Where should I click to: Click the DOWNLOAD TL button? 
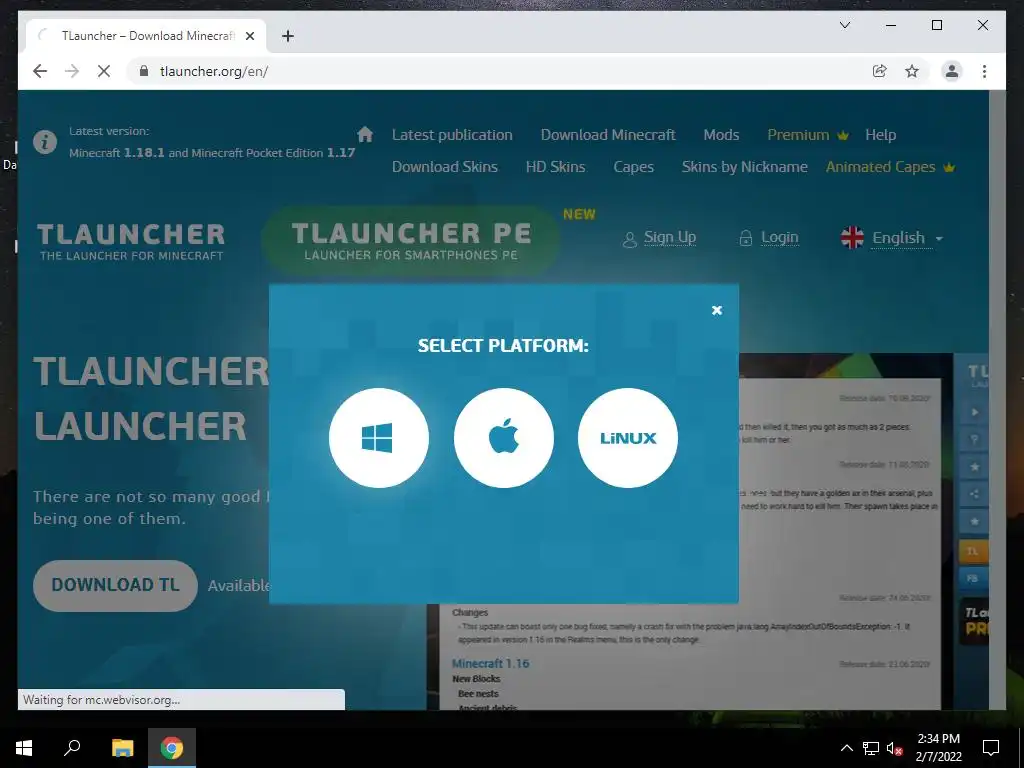[x=115, y=585]
